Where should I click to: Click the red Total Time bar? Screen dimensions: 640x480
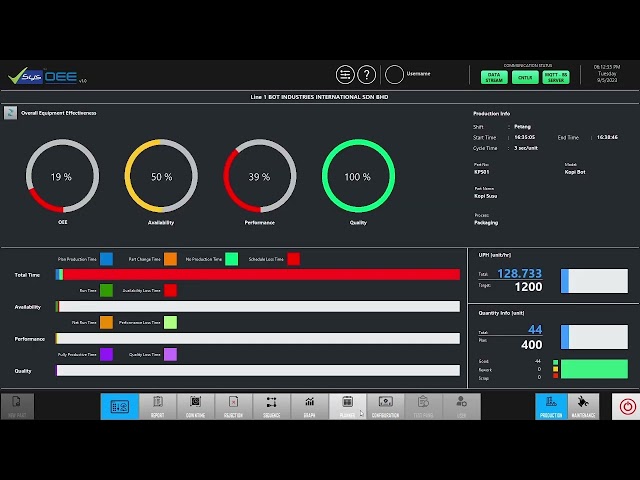coord(258,274)
